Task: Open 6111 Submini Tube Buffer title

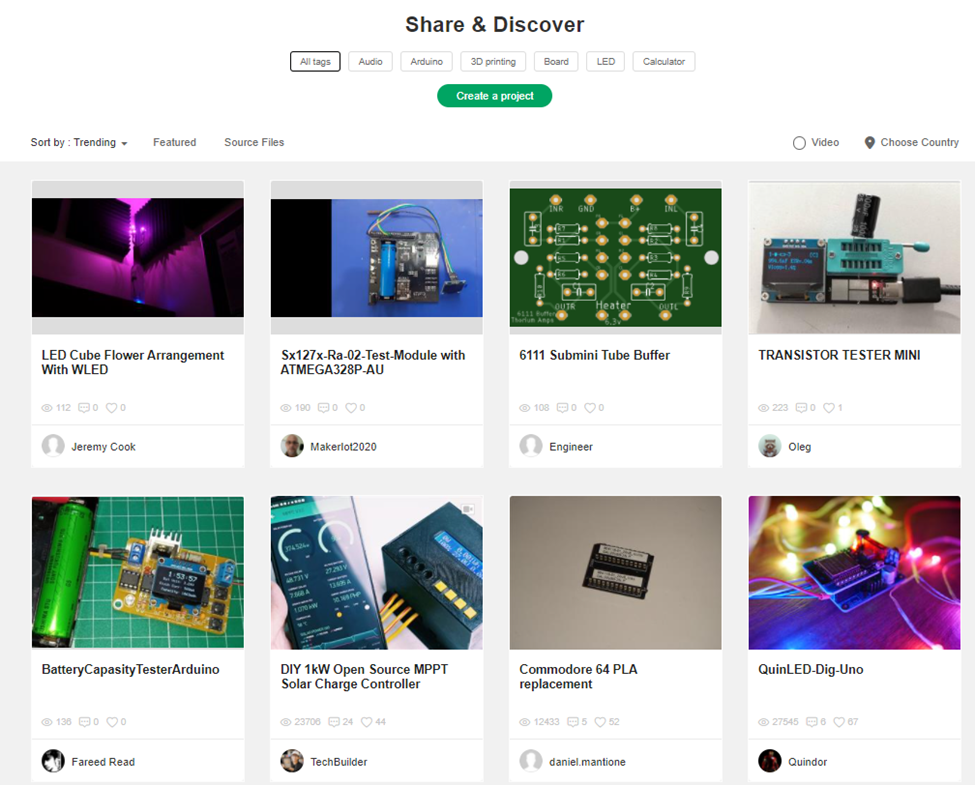Action: 594,355
